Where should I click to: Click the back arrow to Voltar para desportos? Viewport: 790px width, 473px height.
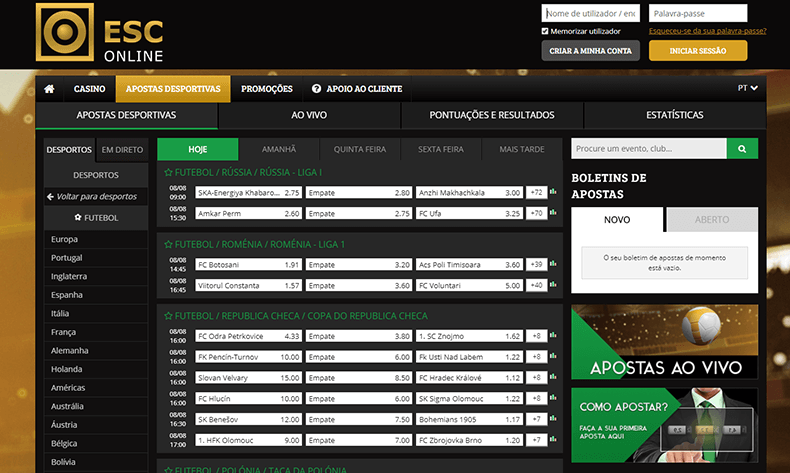point(50,196)
